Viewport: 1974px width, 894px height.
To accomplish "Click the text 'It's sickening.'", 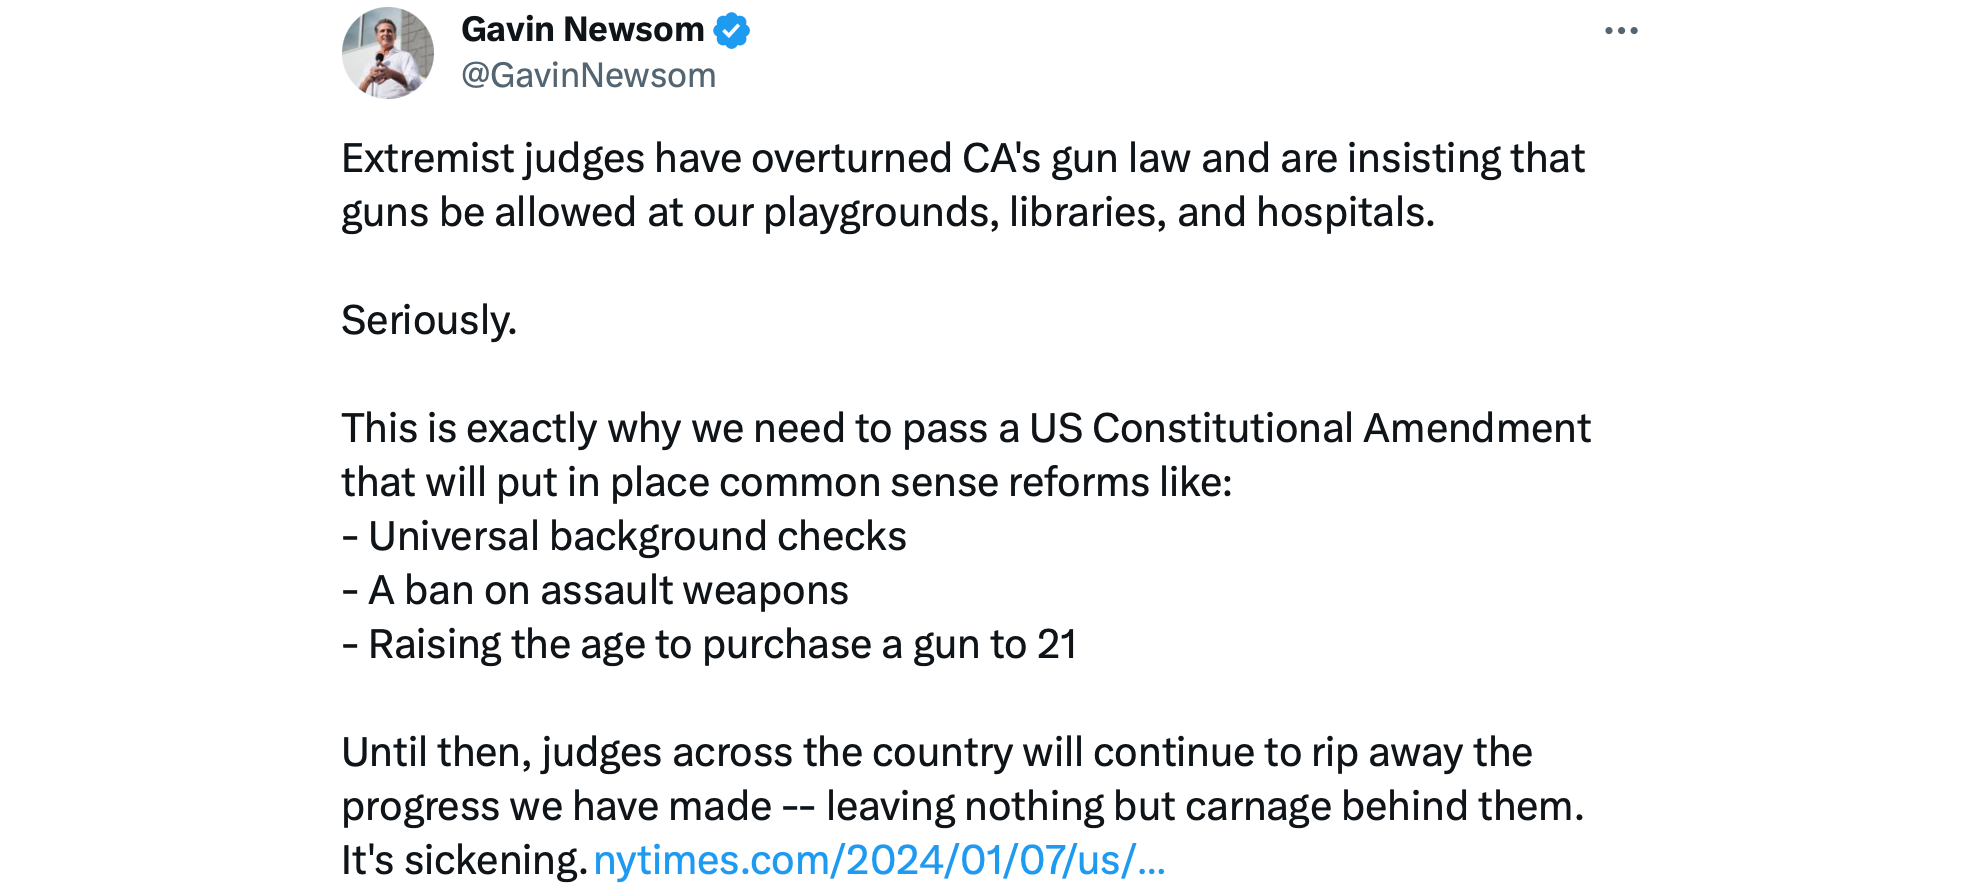I will tap(463, 861).
